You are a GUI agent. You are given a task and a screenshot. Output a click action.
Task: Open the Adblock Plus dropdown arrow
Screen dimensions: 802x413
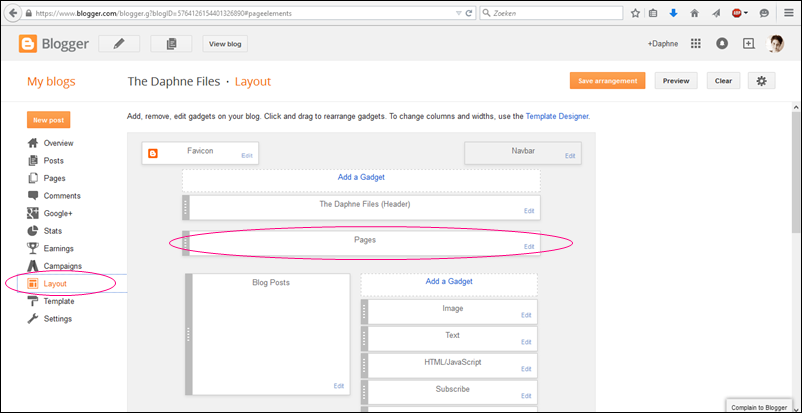[746, 13]
